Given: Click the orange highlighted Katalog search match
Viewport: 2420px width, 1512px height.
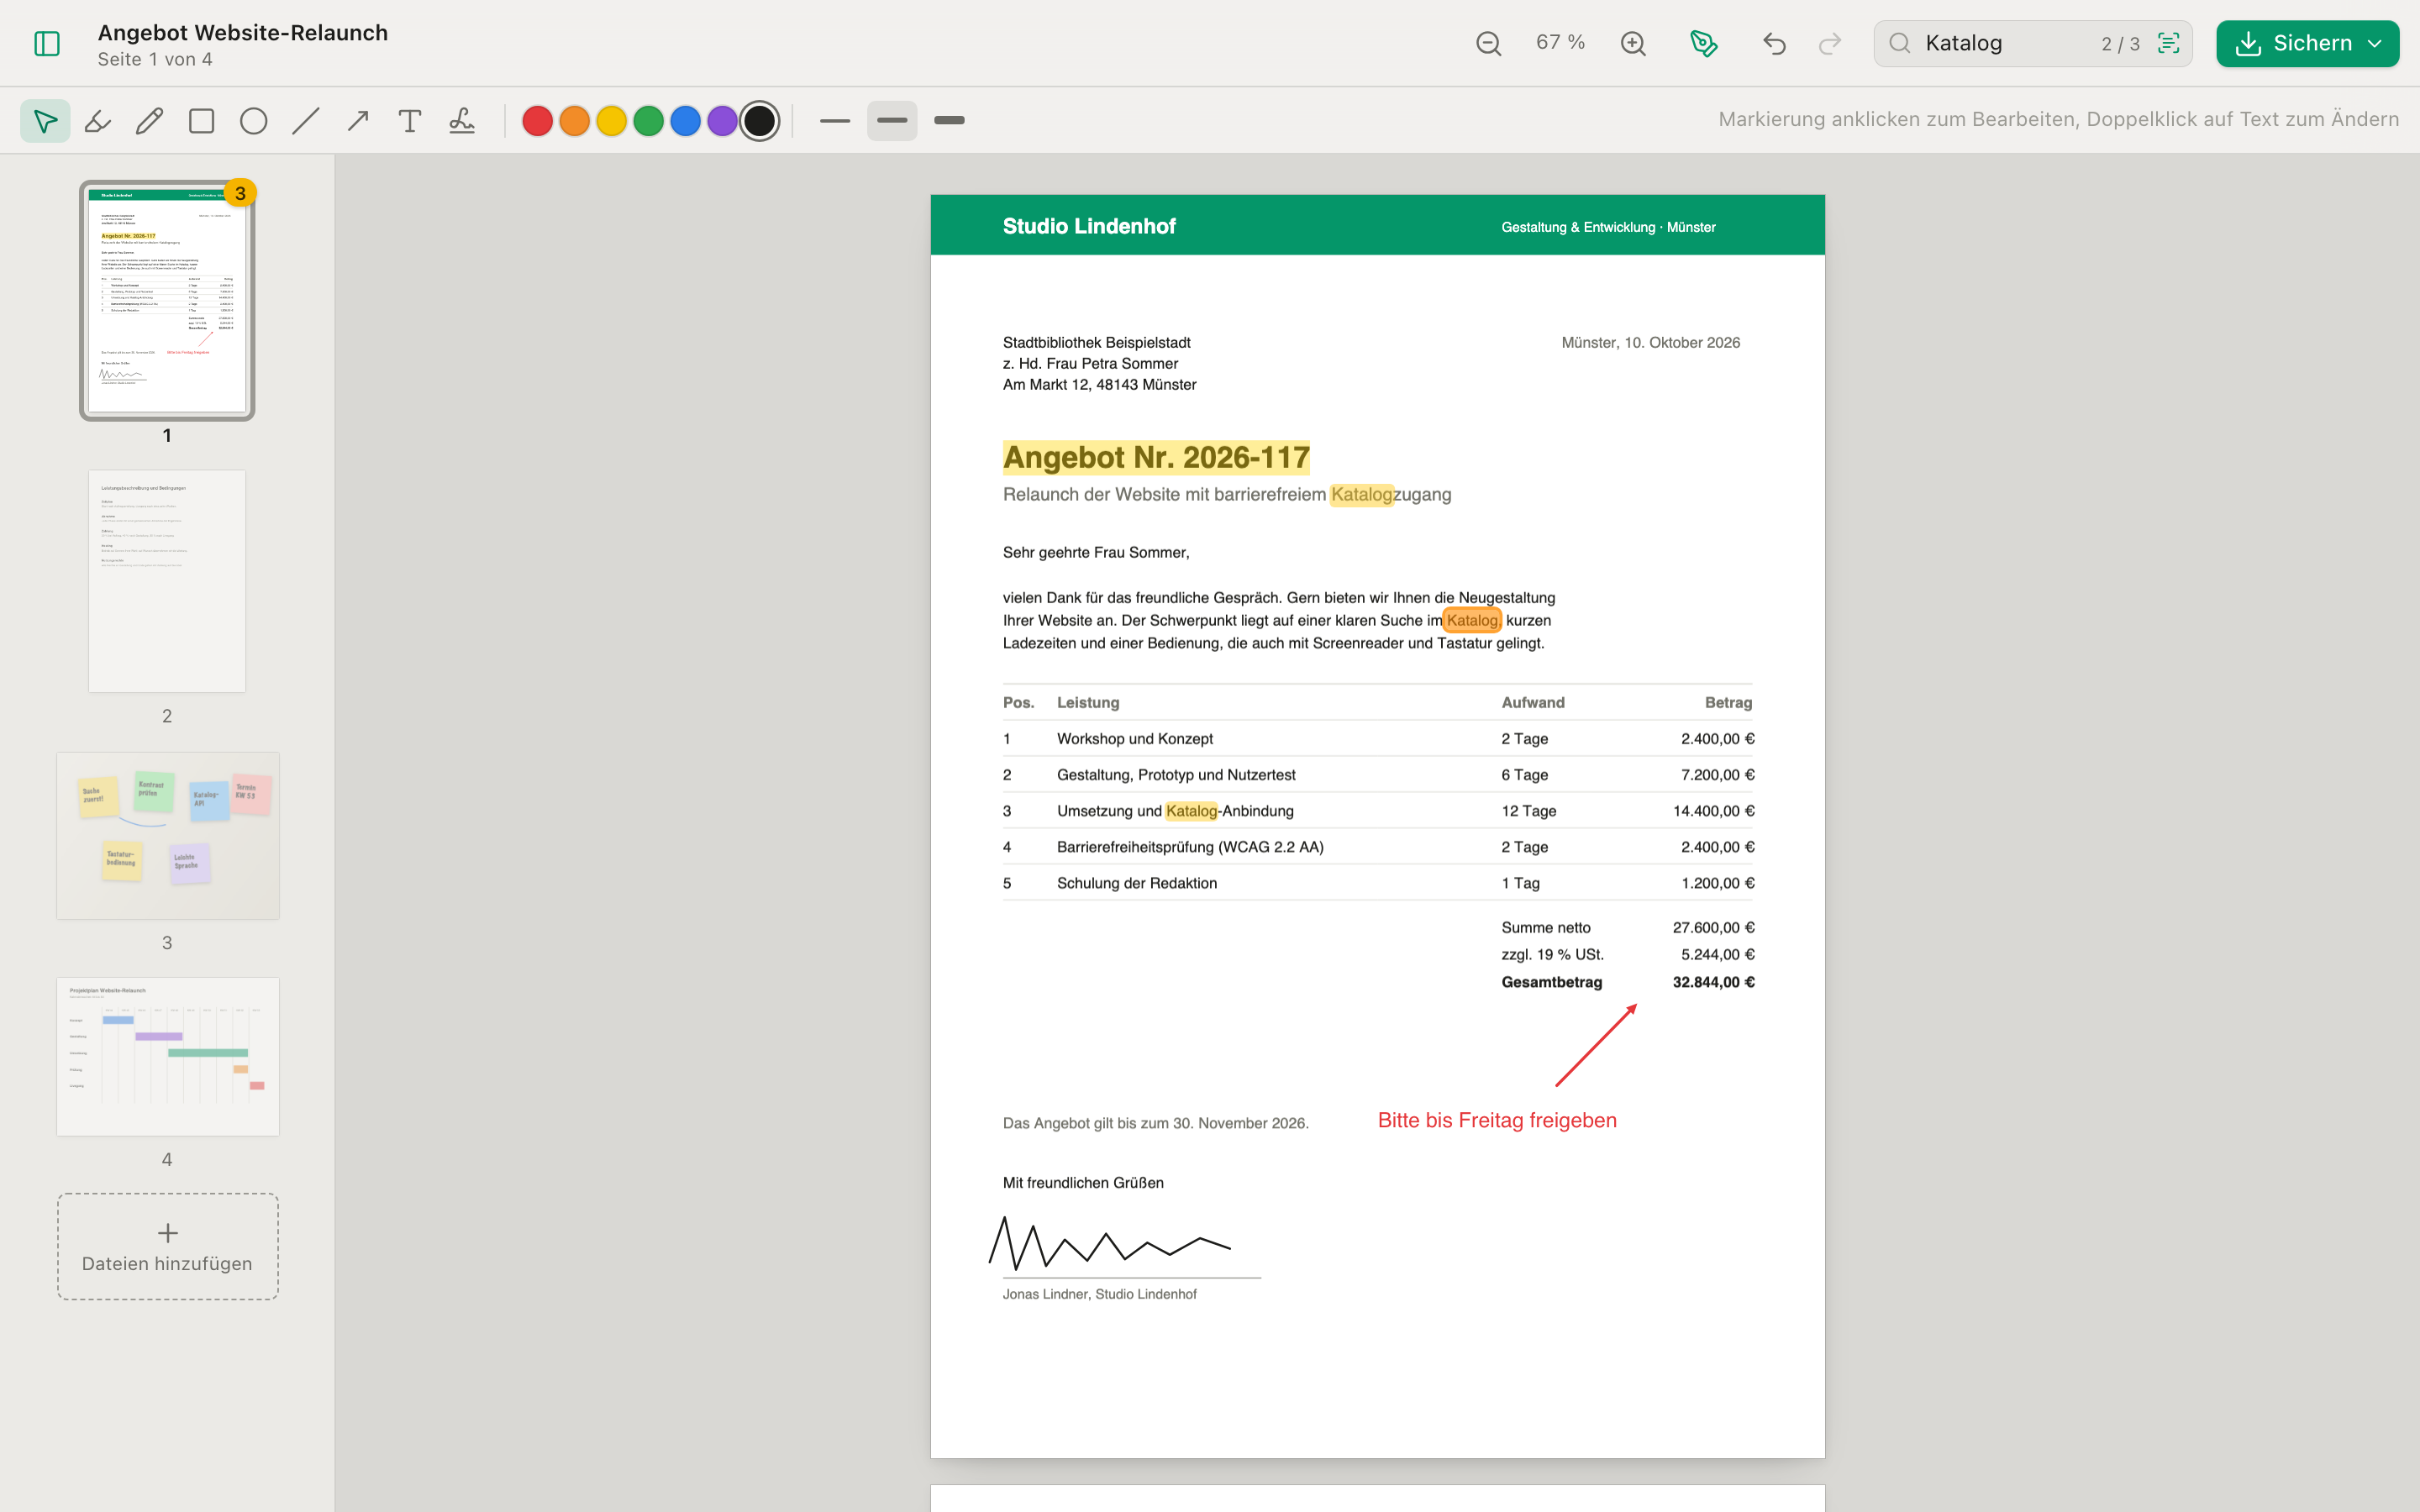Looking at the screenshot, I should [x=1472, y=620].
